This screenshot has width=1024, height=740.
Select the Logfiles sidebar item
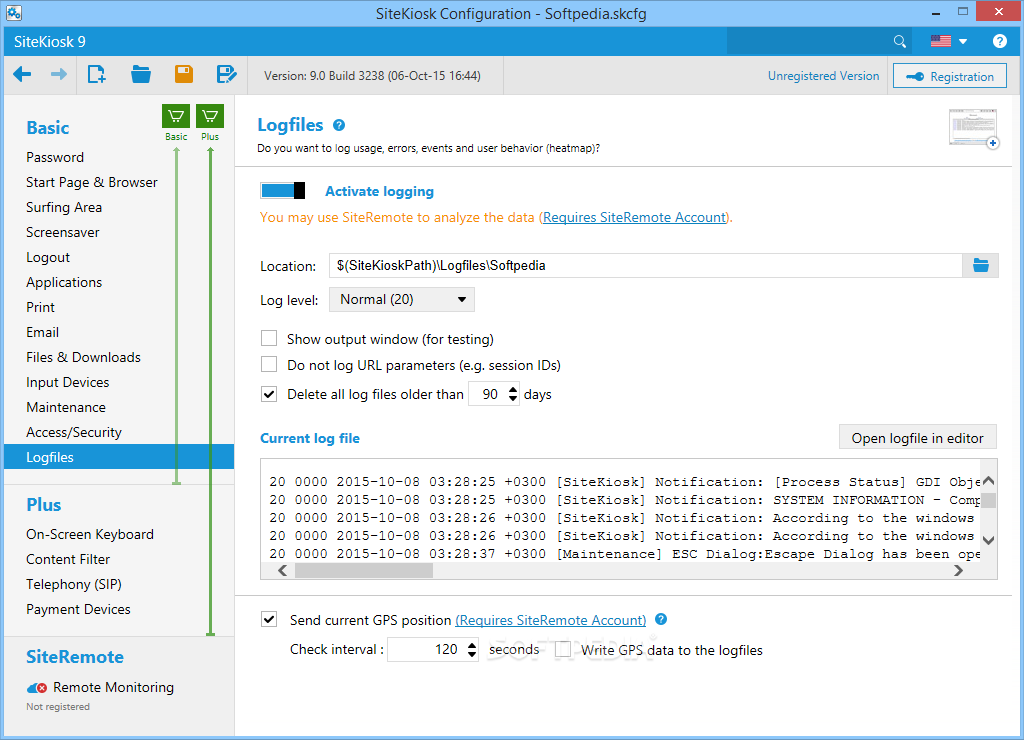pyautogui.click(x=119, y=457)
